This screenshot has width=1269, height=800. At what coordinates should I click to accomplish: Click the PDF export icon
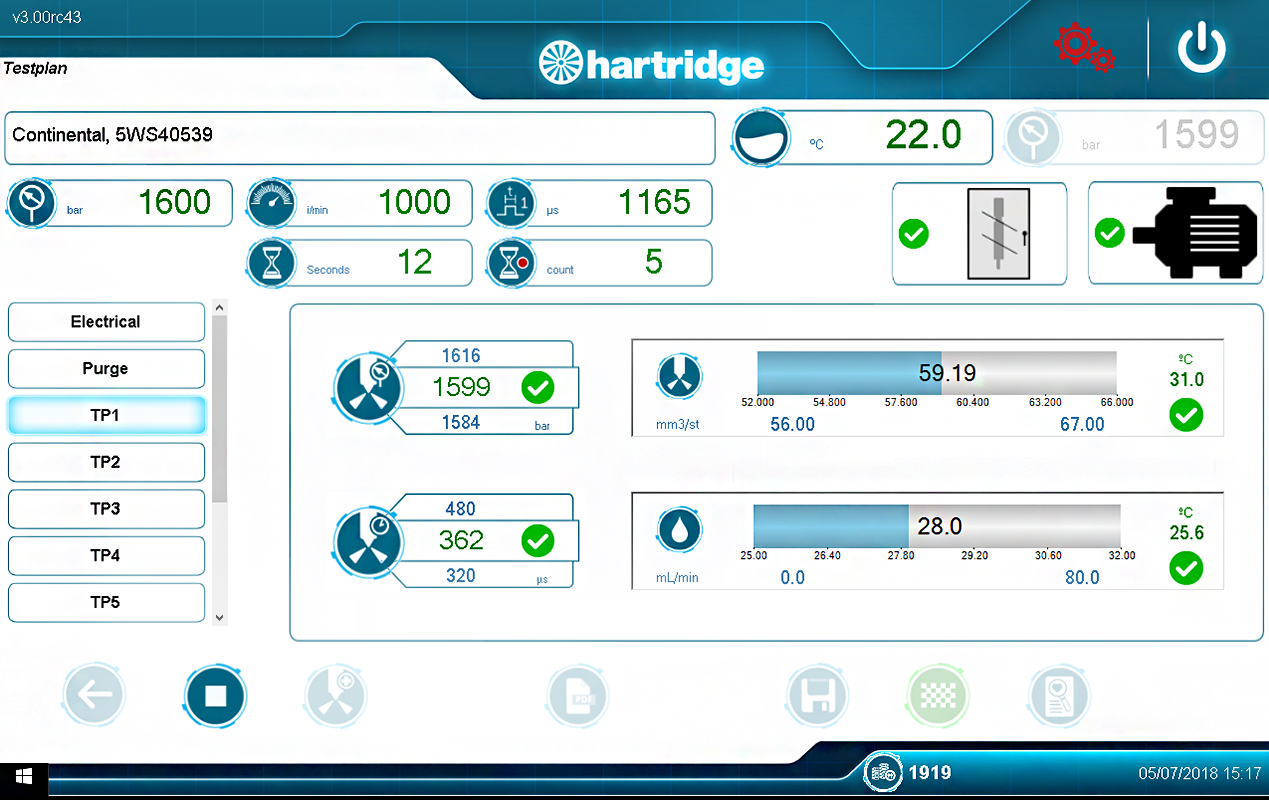pyautogui.click(x=579, y=694)
